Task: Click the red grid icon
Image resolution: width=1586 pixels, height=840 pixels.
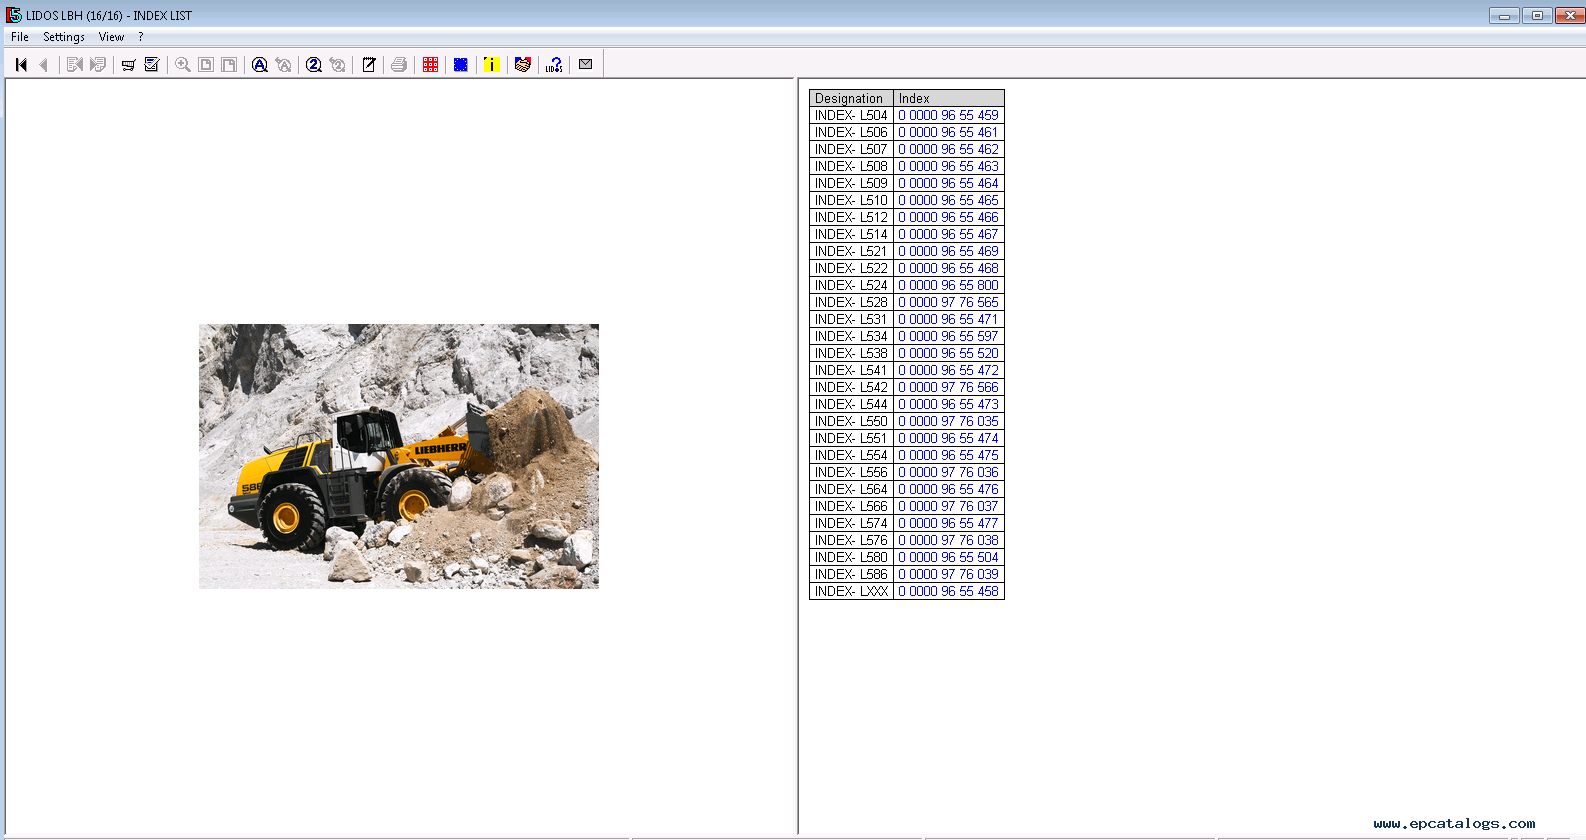Action: pos(430,64)
